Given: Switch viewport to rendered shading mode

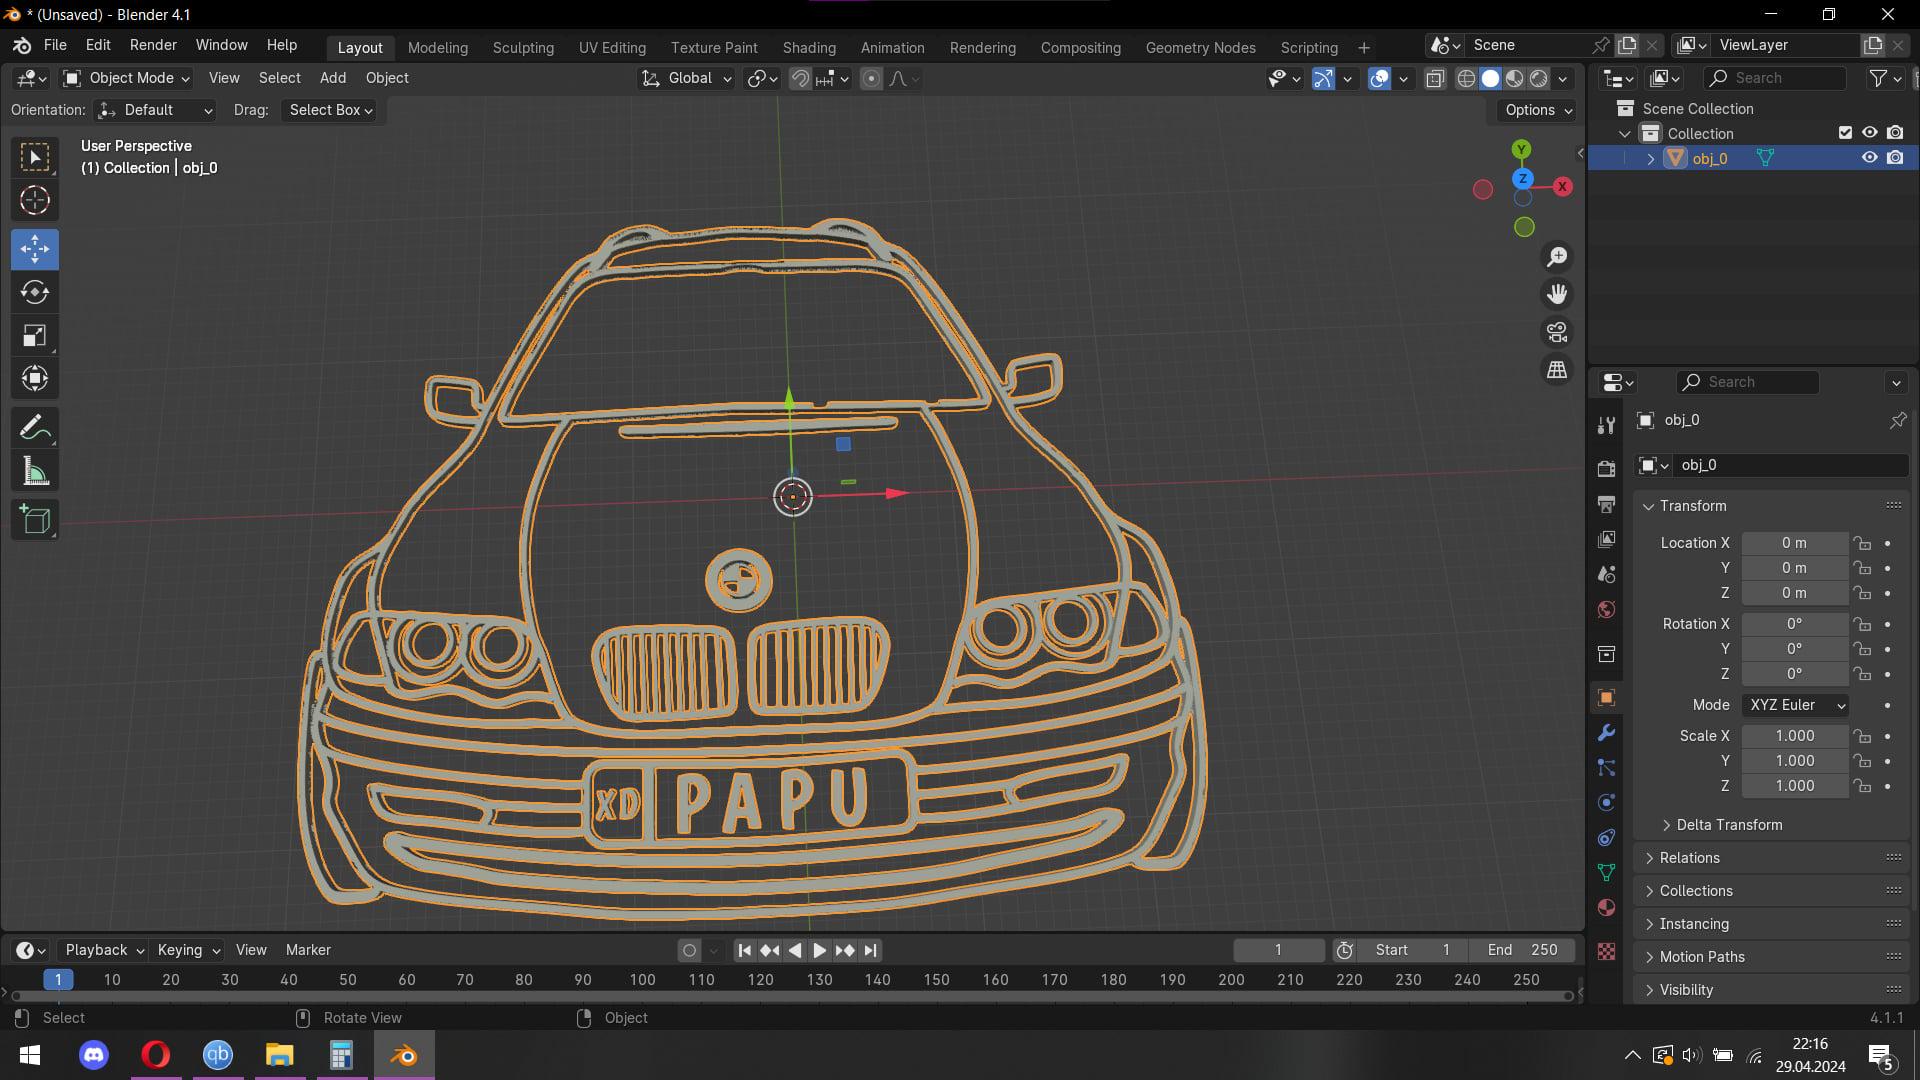Looking at the screenshot, I should (1540, 78).
